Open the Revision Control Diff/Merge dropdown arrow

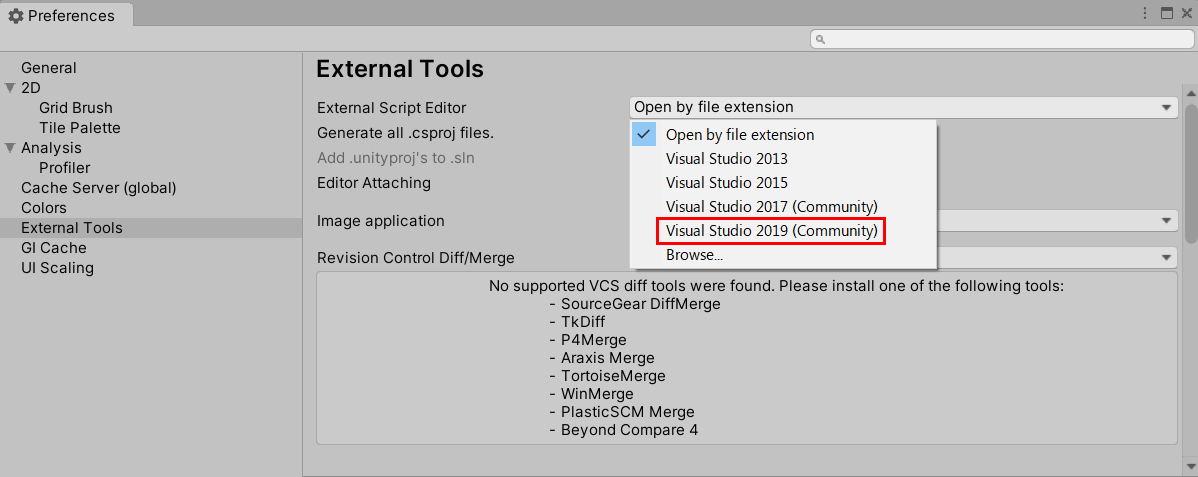click(x=1166, y=258)
